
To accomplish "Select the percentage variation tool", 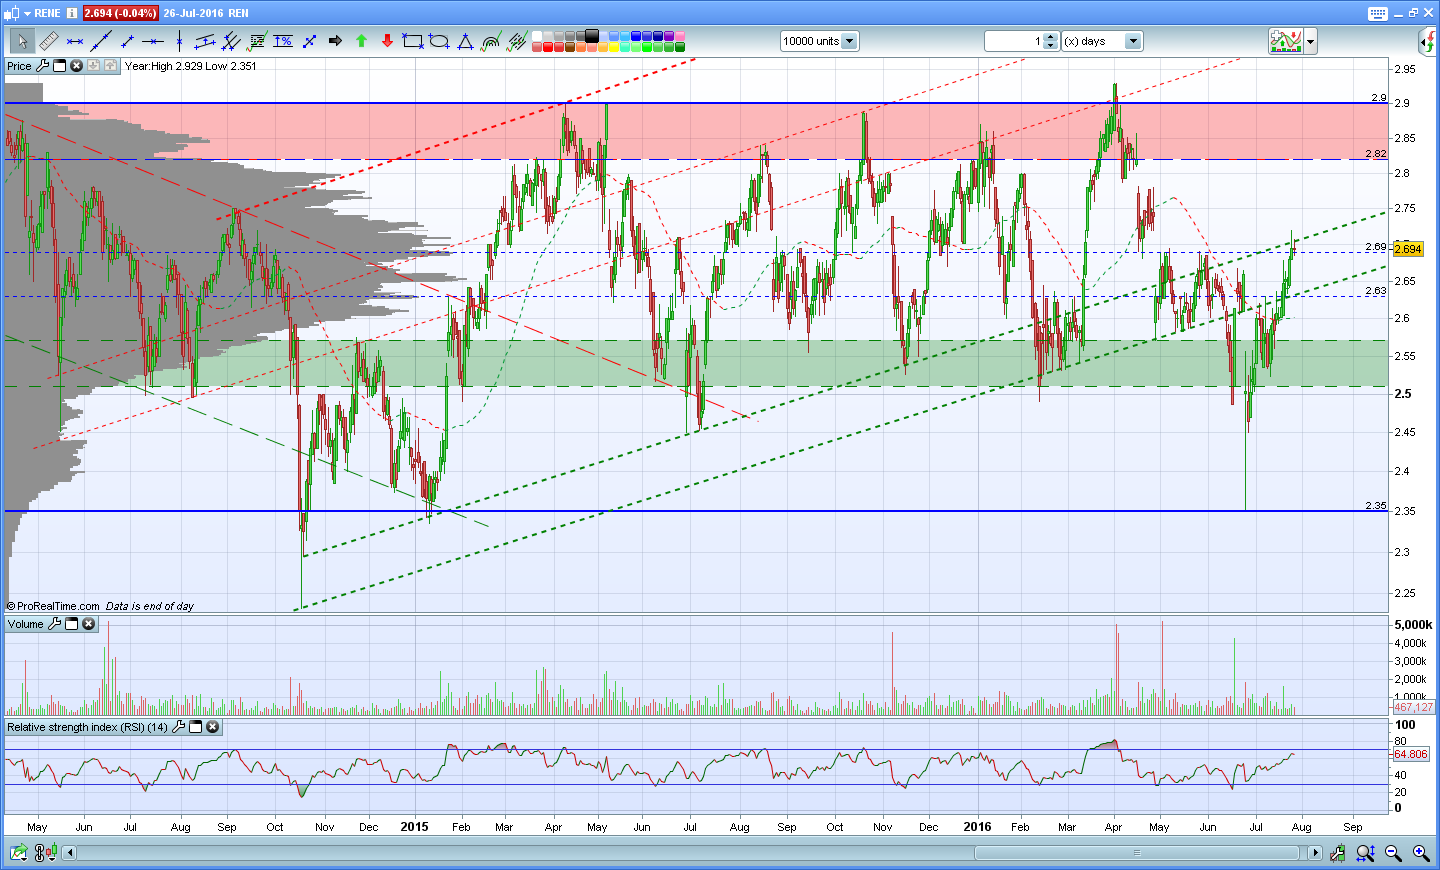I will [x=283, y=41].
